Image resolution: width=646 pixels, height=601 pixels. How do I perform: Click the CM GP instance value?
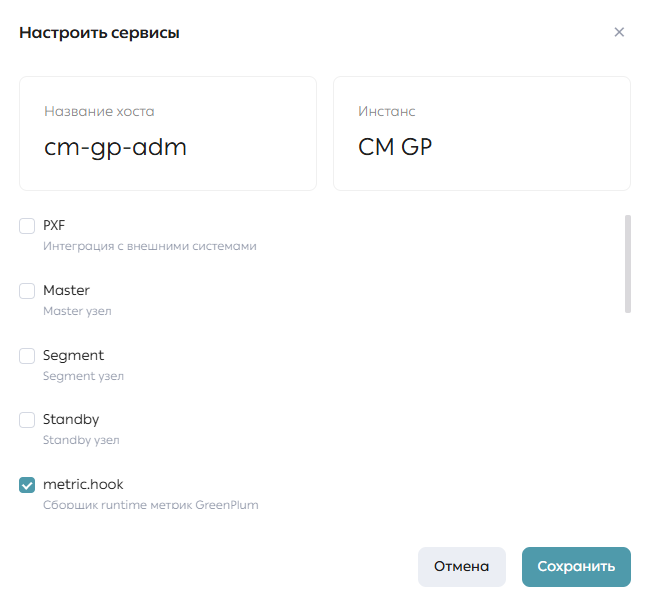395,147
